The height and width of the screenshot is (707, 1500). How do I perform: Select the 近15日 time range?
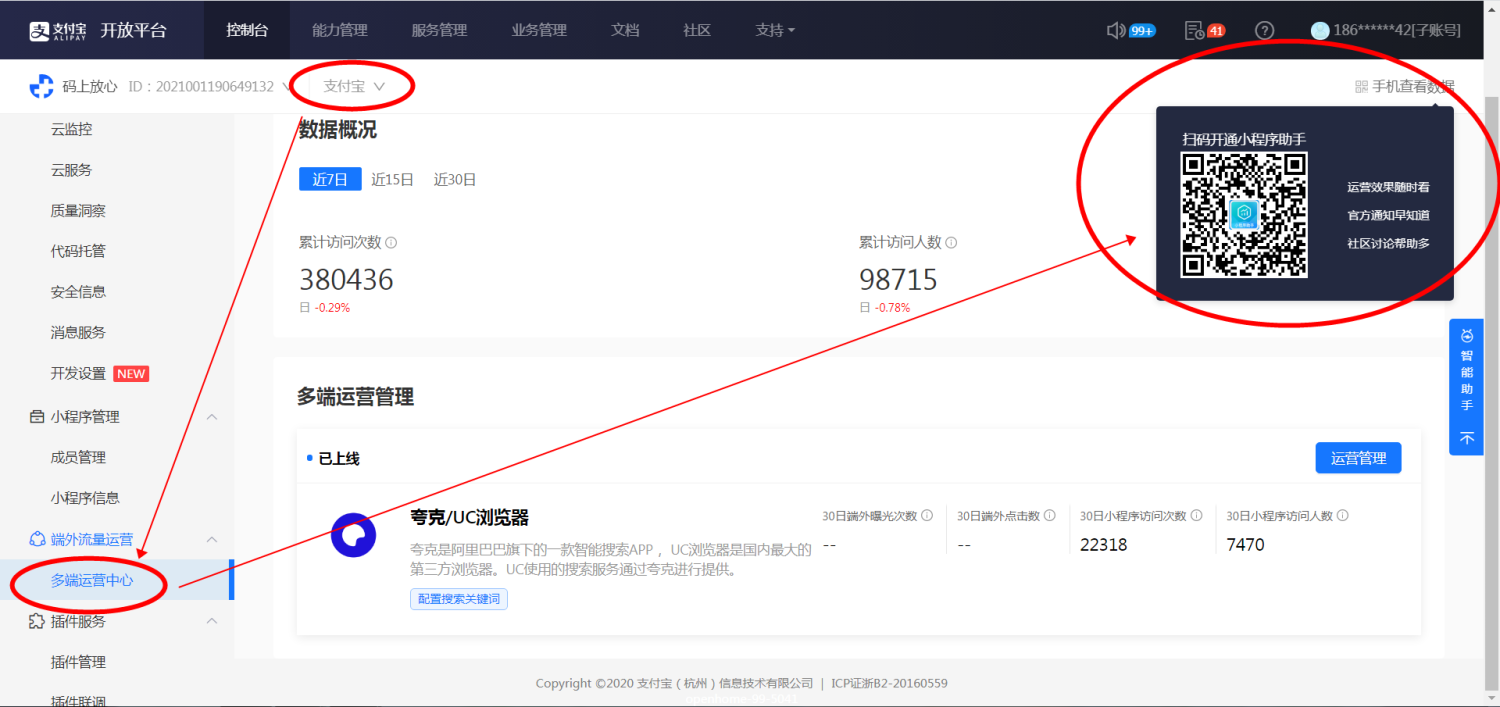[x=392, y=180]
